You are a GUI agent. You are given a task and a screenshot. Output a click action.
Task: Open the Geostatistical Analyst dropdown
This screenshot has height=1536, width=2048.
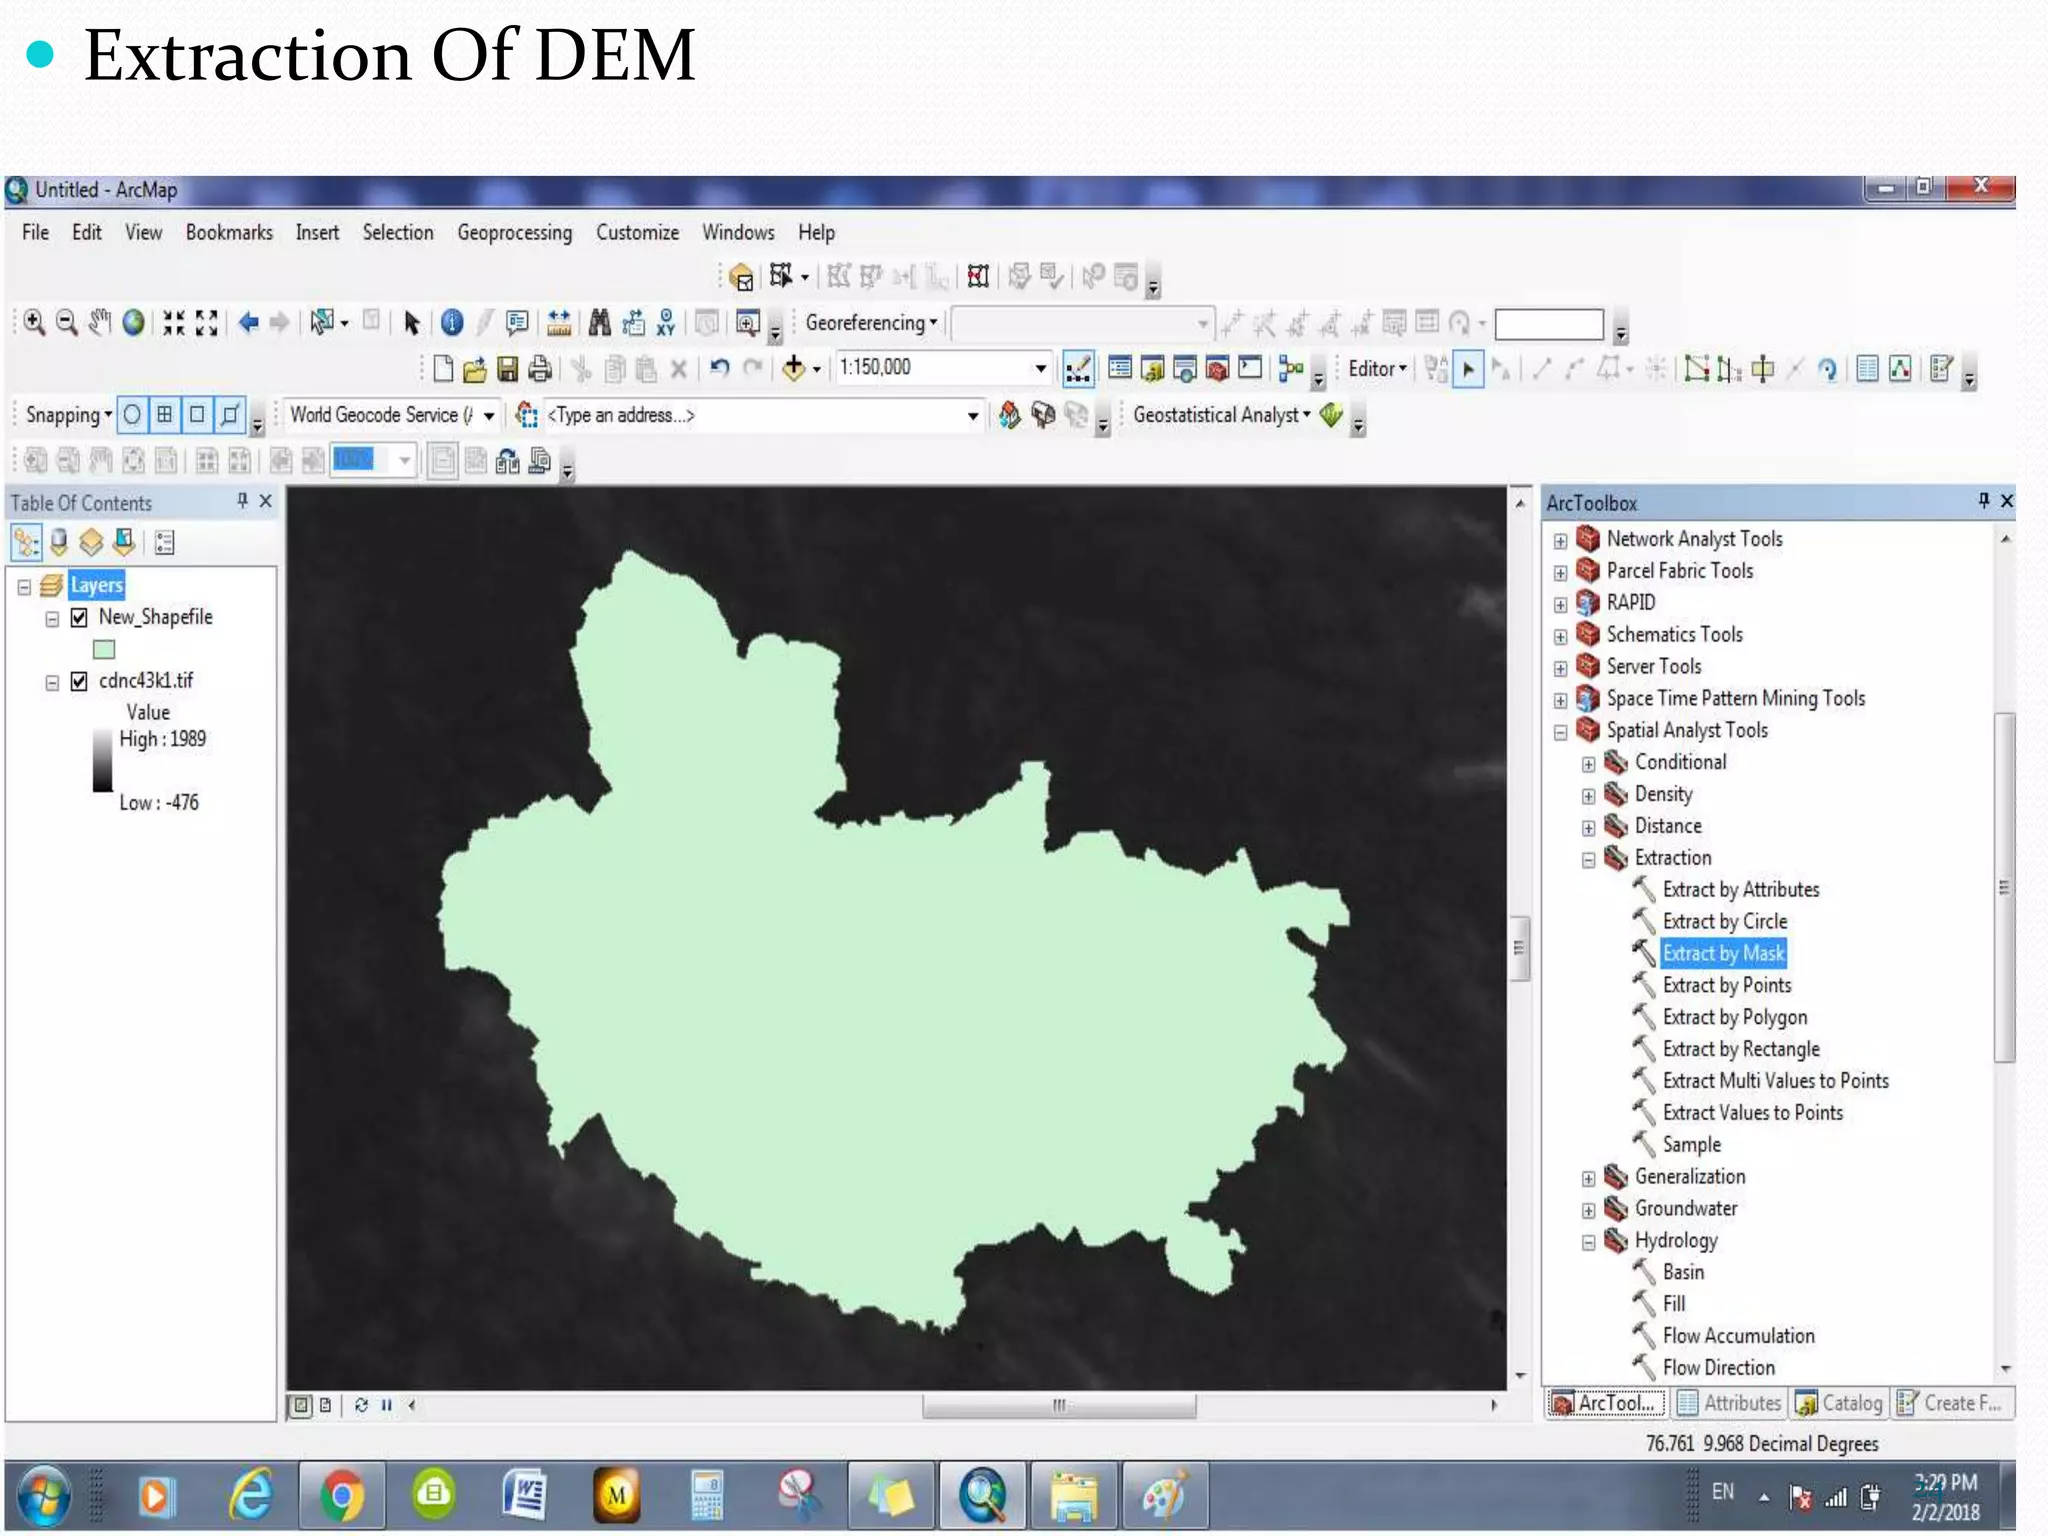coord(1221,414)
